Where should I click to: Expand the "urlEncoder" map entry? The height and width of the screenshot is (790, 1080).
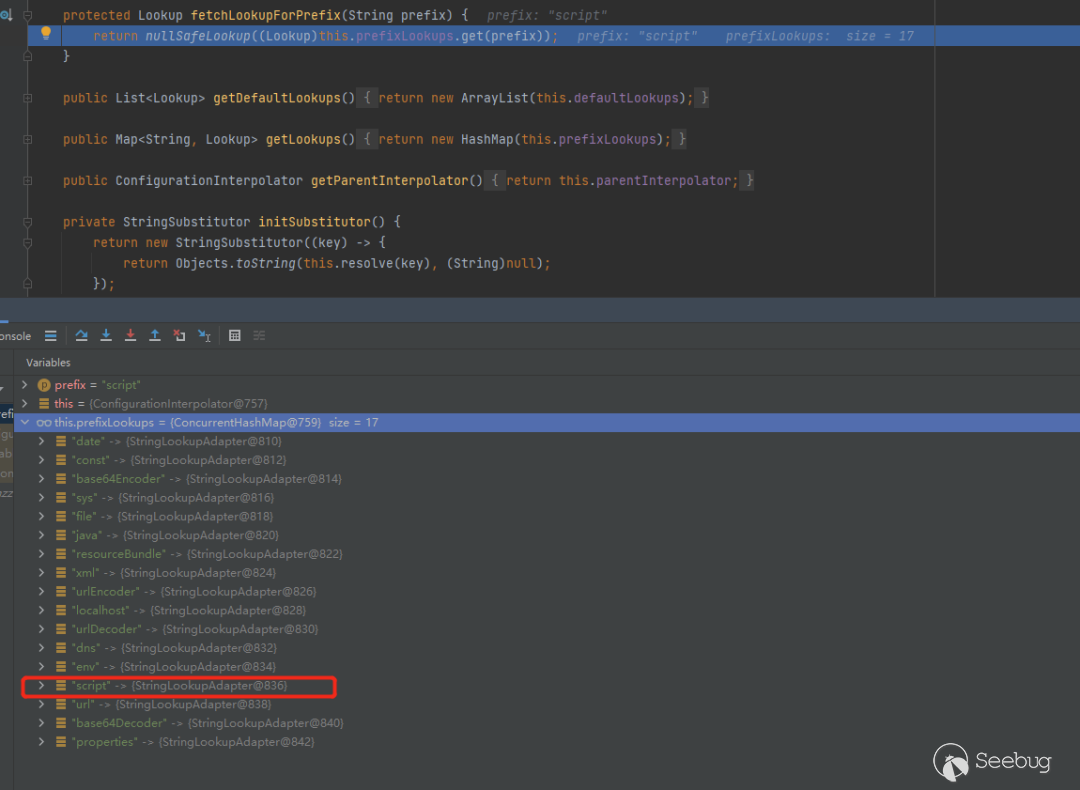pyautogui.click(x=41, y=592)
